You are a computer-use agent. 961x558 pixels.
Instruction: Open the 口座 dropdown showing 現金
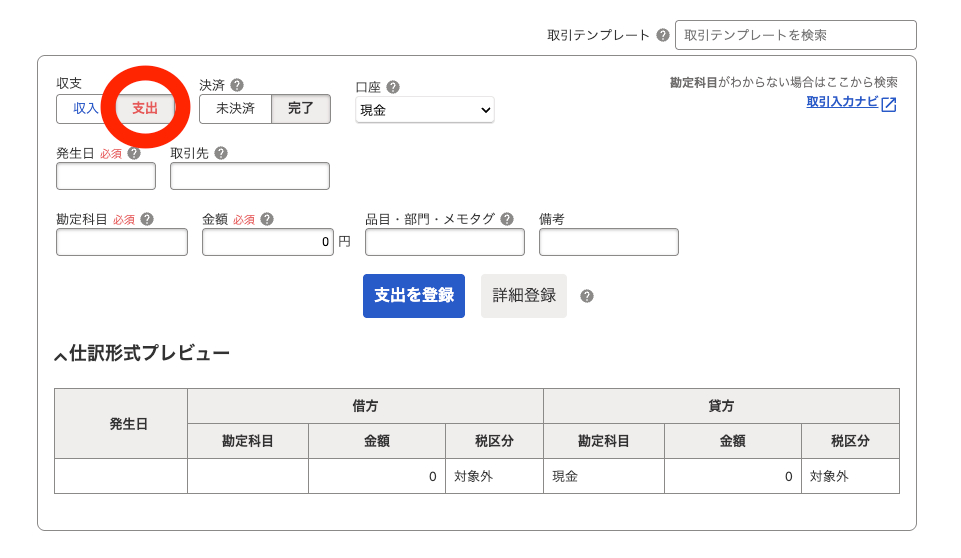tap(425, 110)
